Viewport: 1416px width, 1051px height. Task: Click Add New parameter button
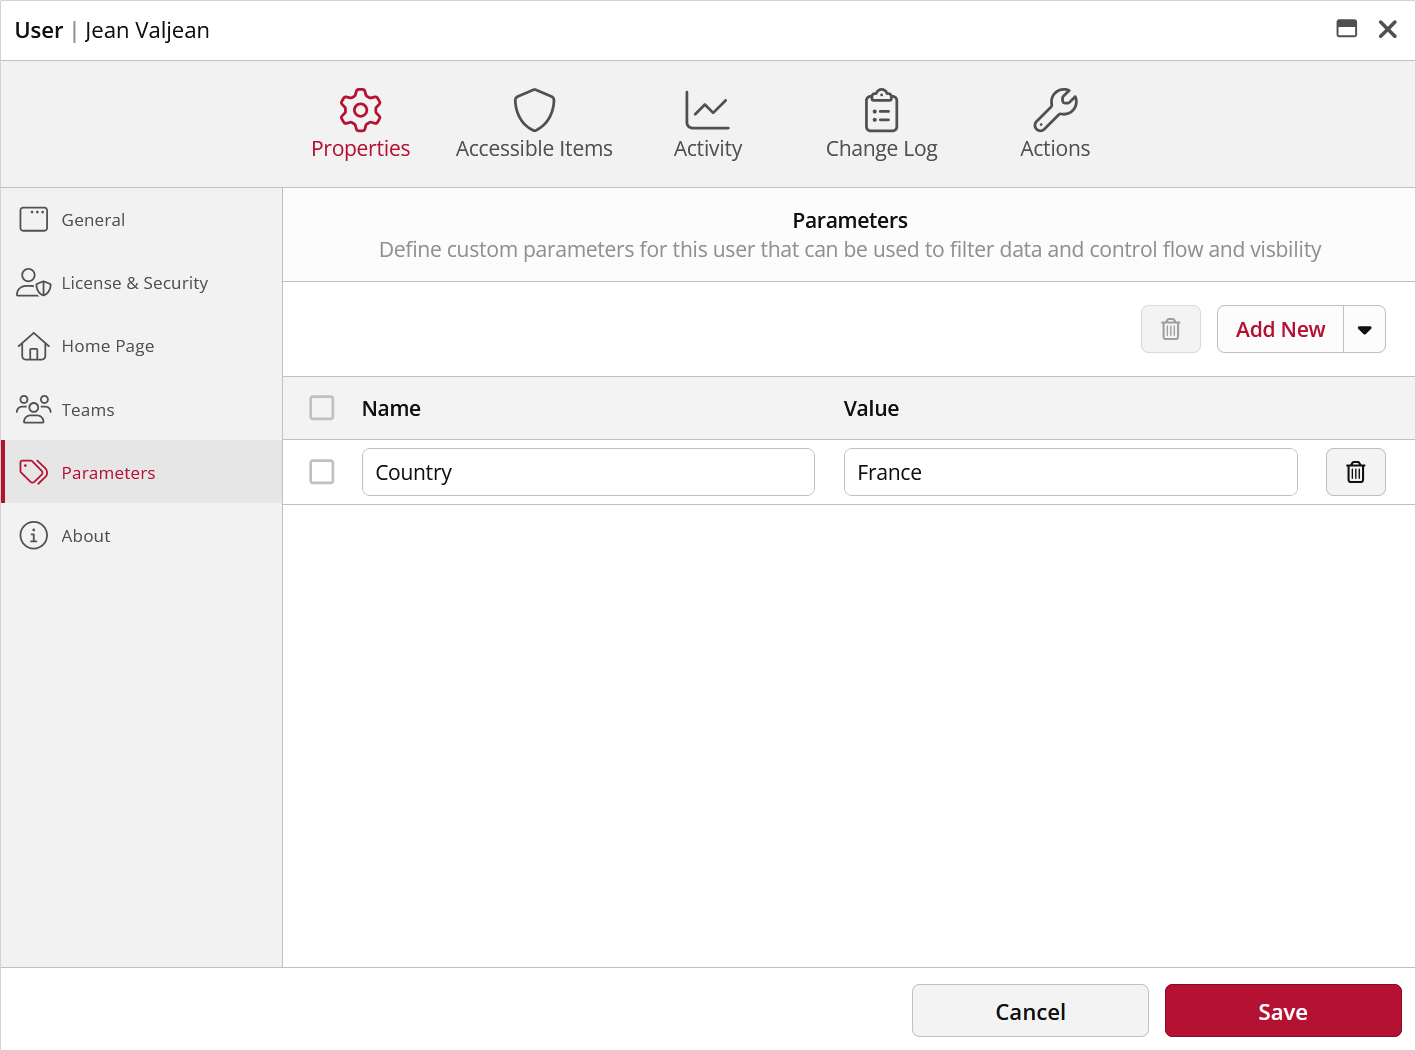pyautogui.click(x=1280, y=329)
